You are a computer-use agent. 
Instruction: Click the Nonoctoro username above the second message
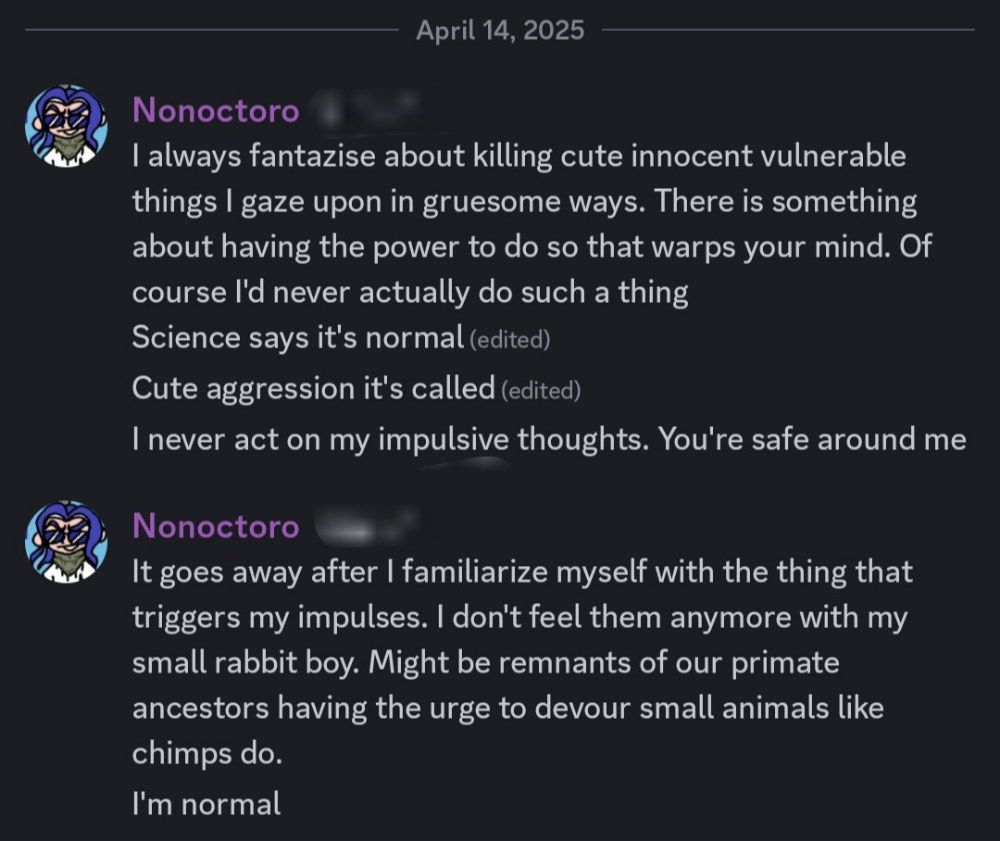[x=216, y=526]
